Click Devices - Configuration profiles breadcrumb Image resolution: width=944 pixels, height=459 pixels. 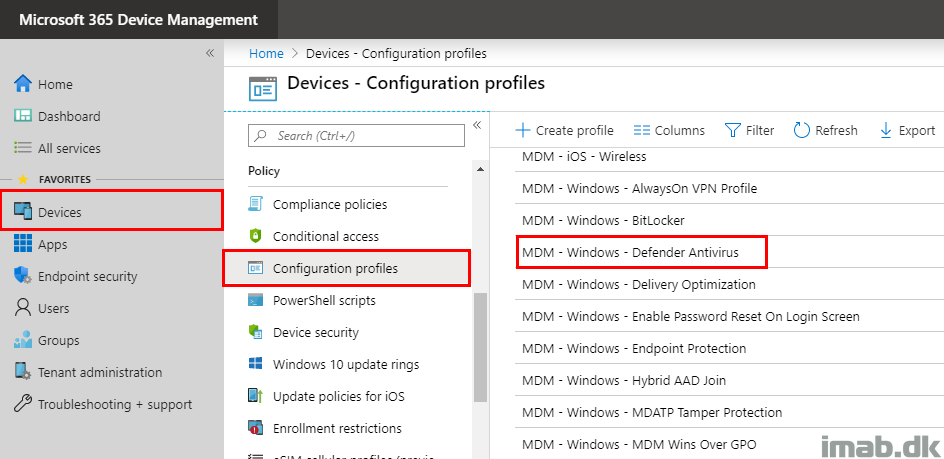pos(396,53)
